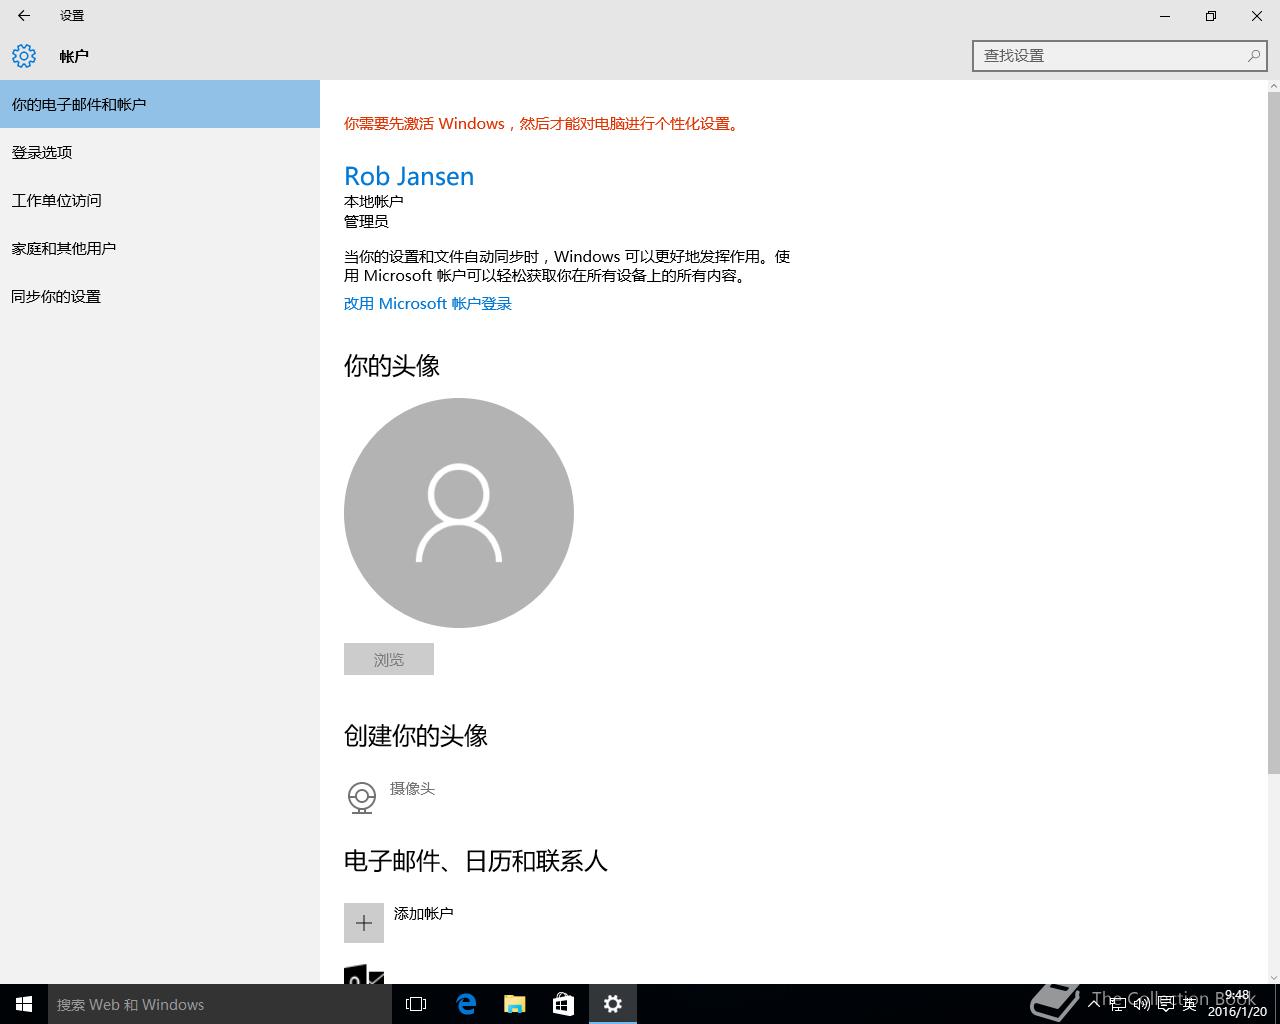Open the Store from the taskbar
Viewport: 1280px width, 1024px height.
564,1004
